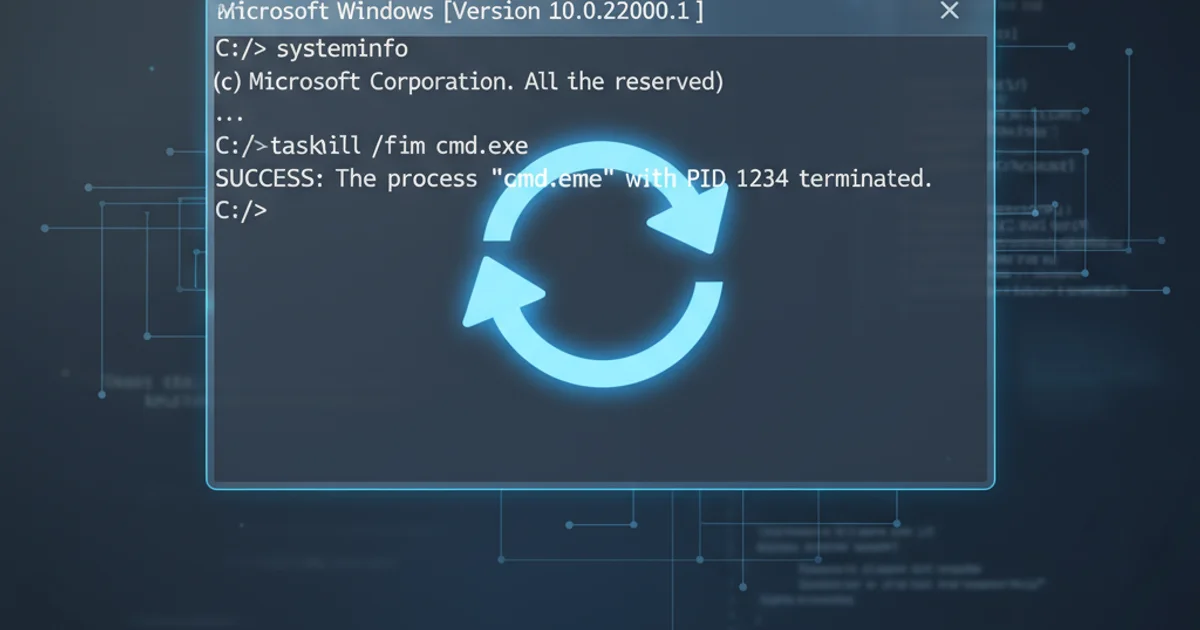Click the upper-right arrowhead of refresh icon
1200x630 pixels.
coord(690,215)
